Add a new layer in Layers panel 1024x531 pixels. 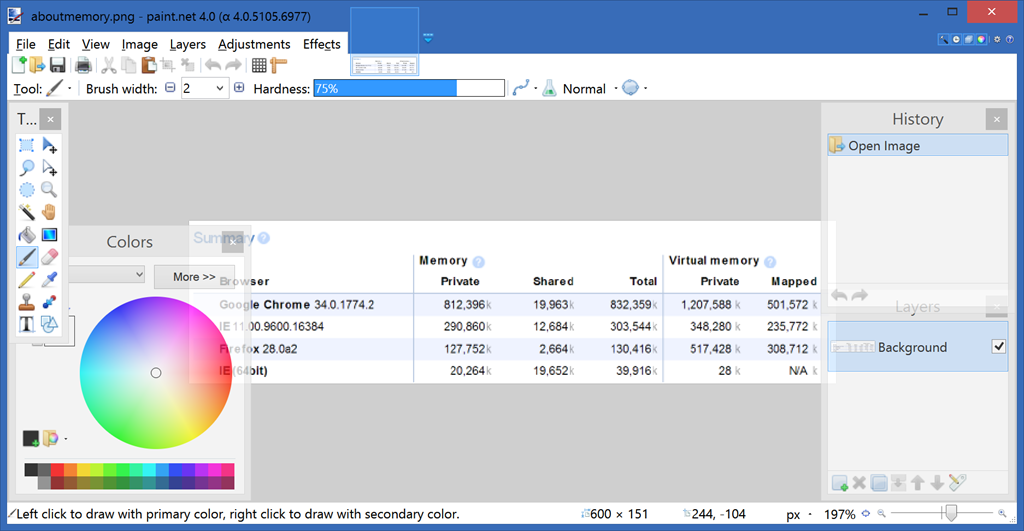(x=840, y=483)
